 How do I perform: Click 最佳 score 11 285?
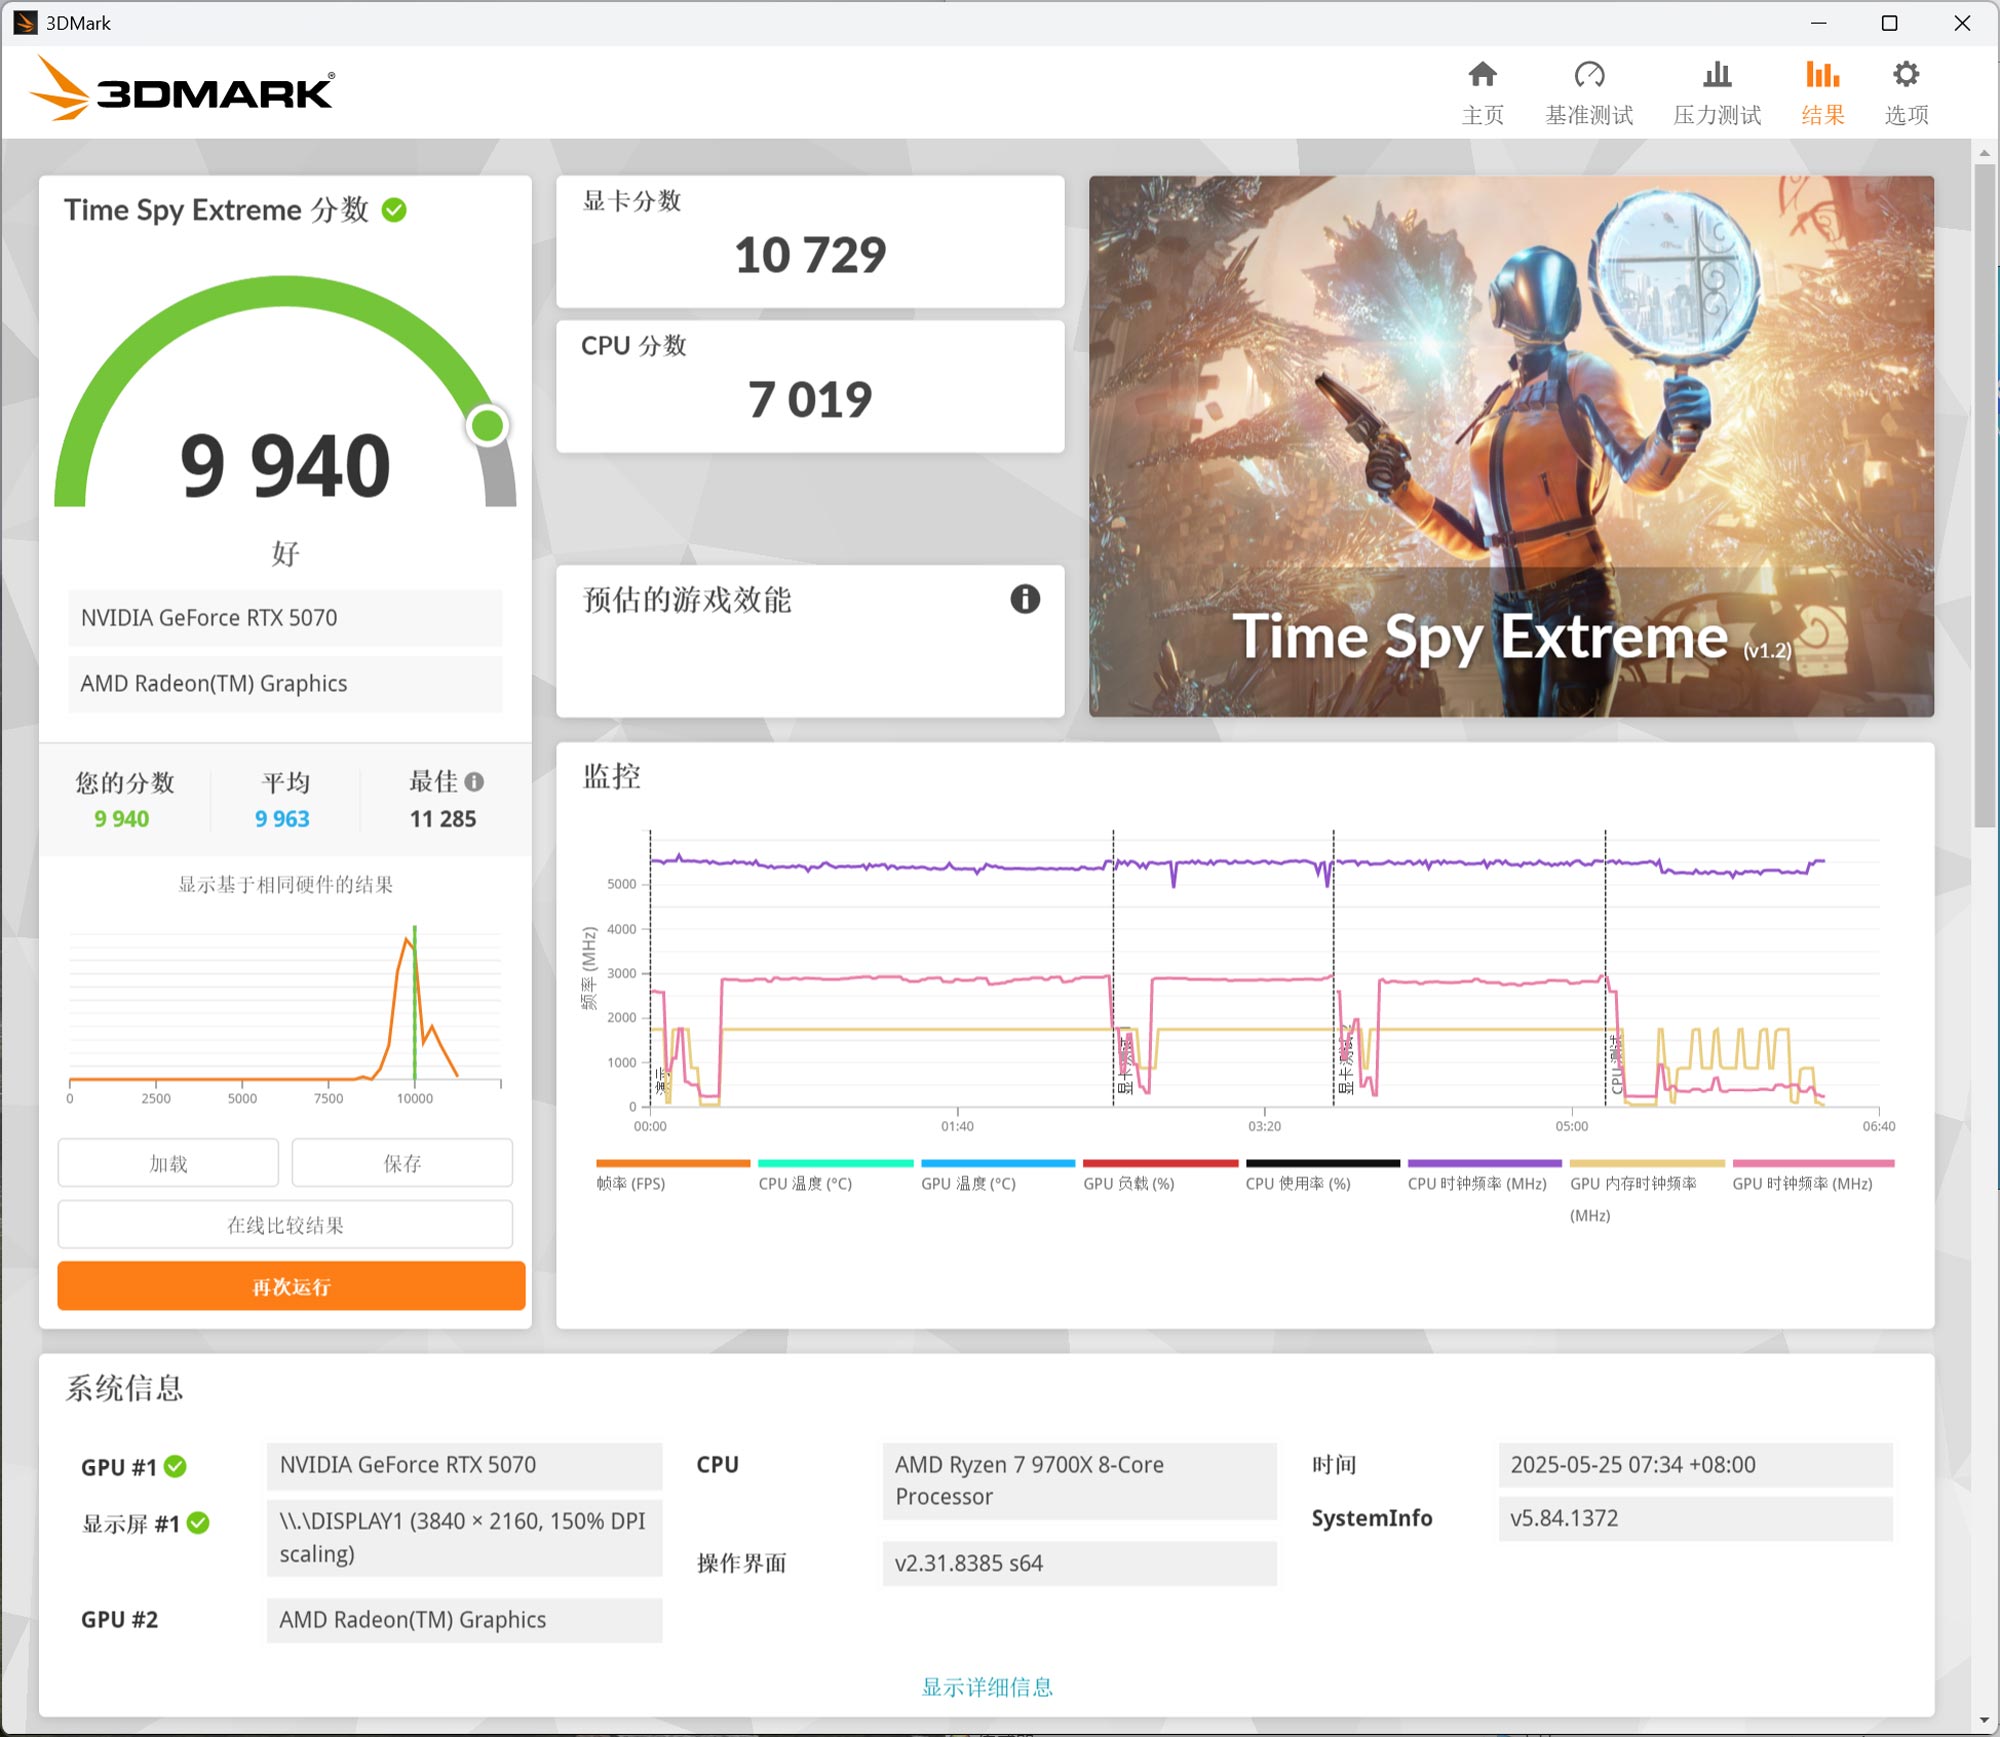(x=443, y=819)
